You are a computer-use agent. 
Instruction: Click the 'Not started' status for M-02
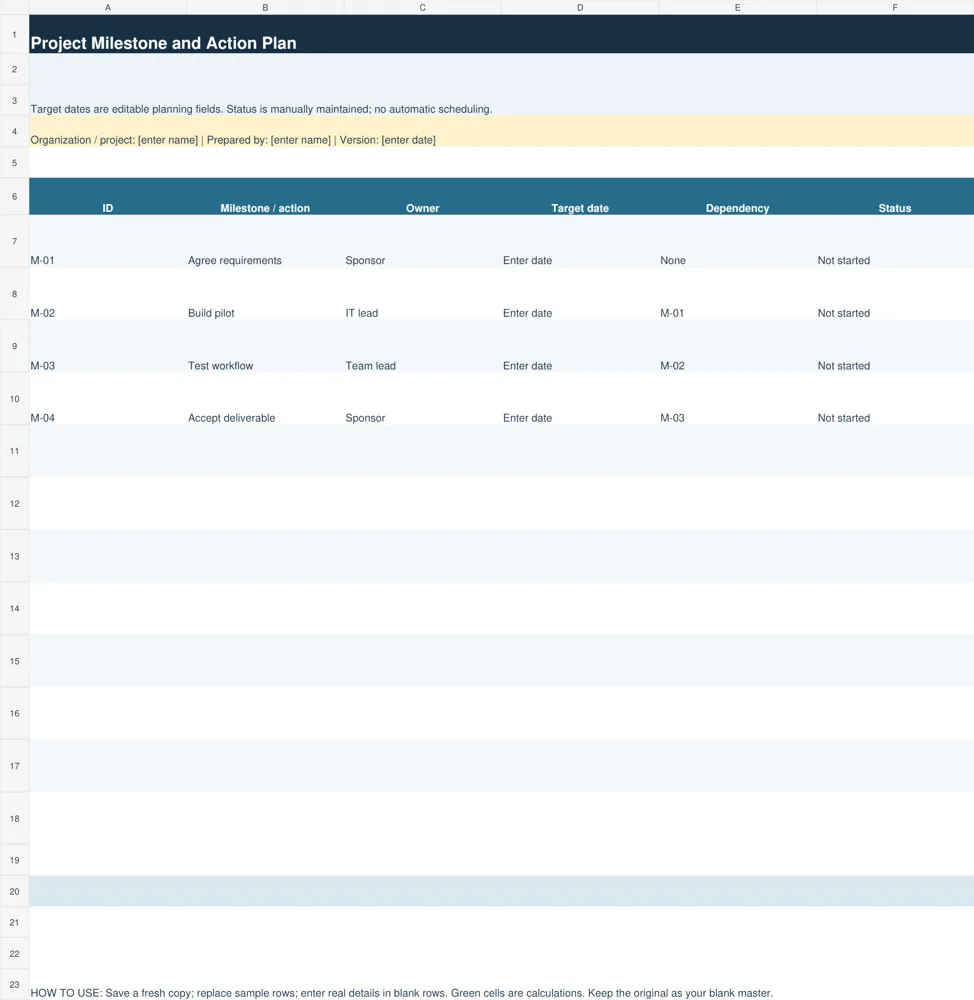(x=895, y=294)
